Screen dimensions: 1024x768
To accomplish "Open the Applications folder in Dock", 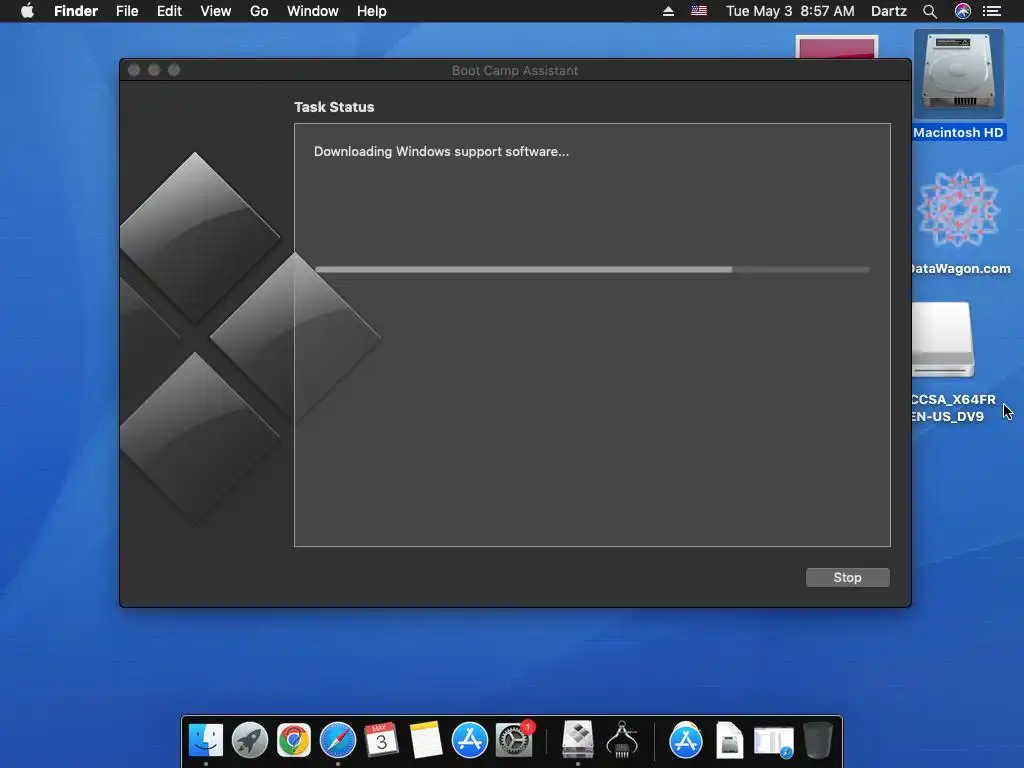I will (x=686, y=740).
